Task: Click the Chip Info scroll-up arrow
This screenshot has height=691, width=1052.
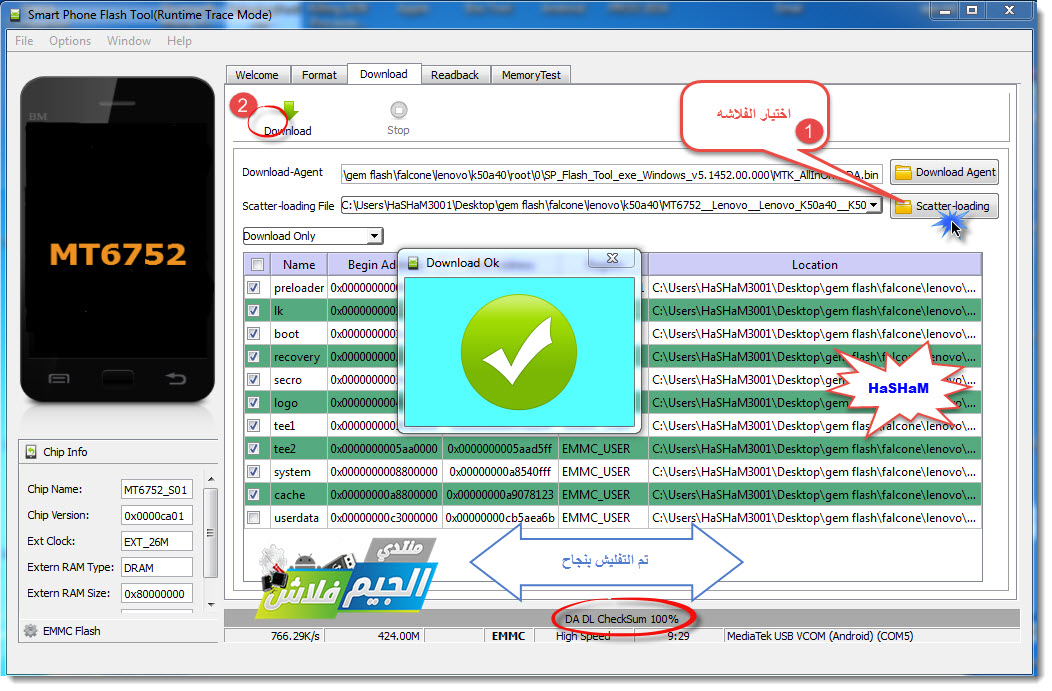Action: (211, 479)
